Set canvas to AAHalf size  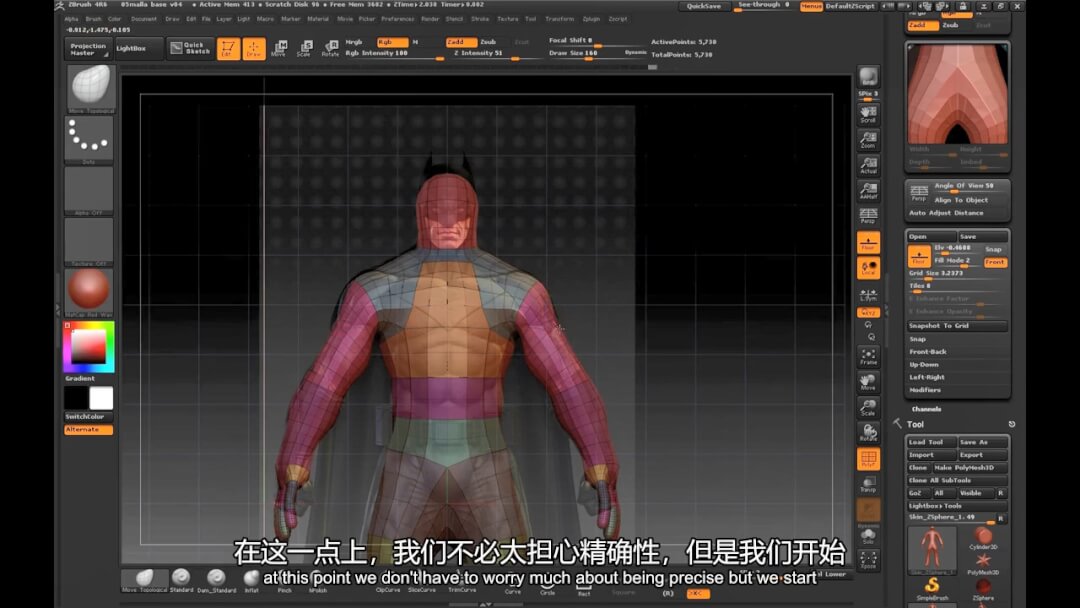868,191
